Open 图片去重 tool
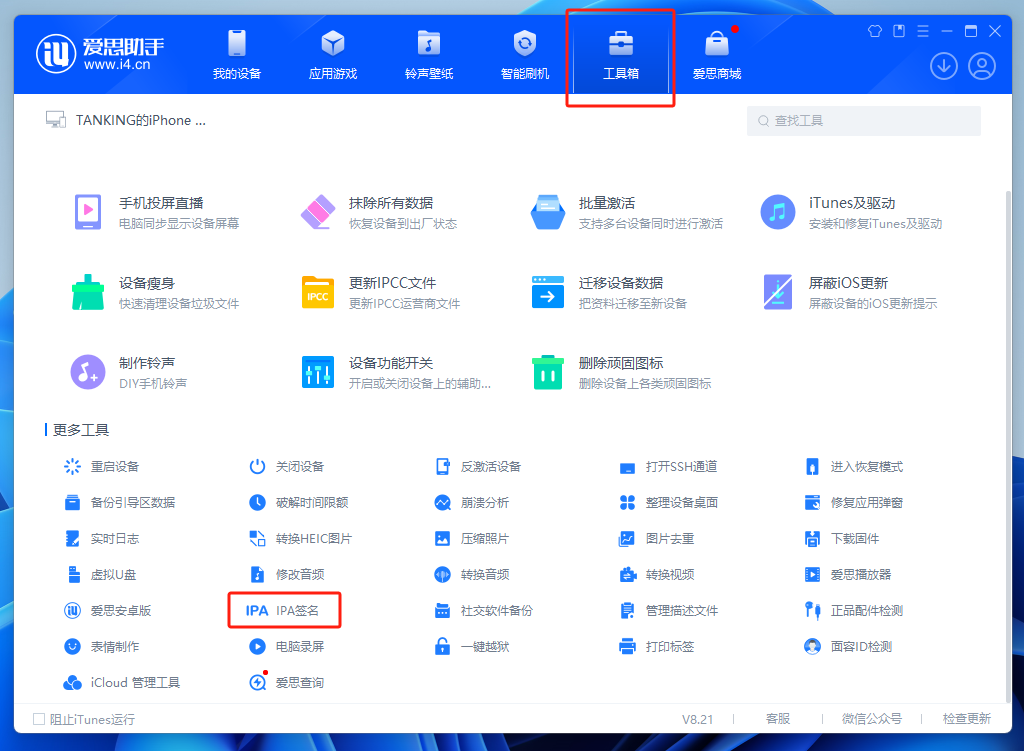Viewport: 1024px width, 751px height. click(x=656, y=538)
